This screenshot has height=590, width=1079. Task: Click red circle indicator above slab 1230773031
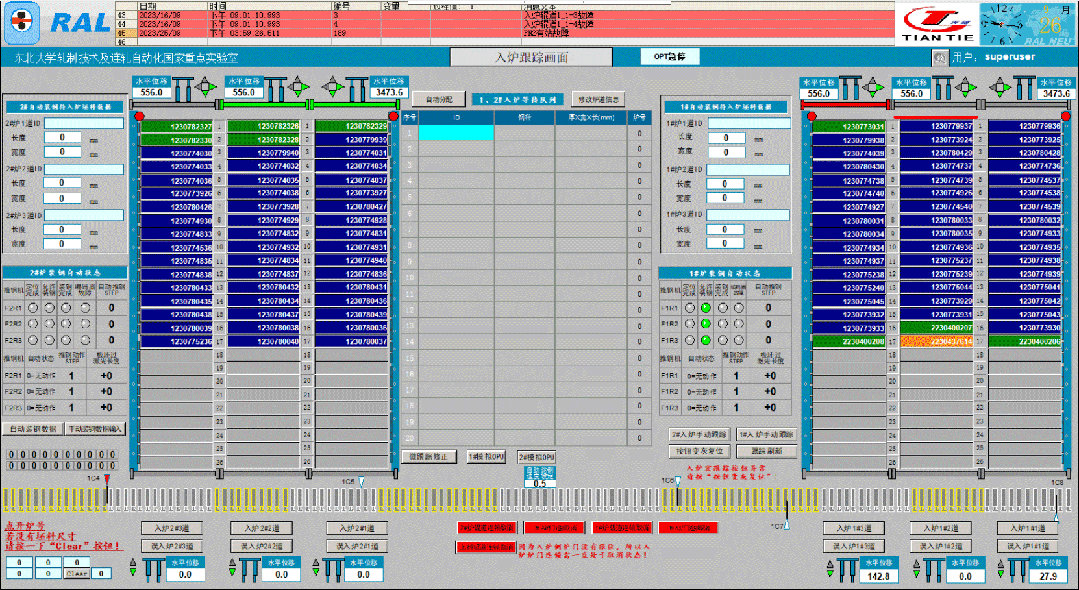(812, 116)
